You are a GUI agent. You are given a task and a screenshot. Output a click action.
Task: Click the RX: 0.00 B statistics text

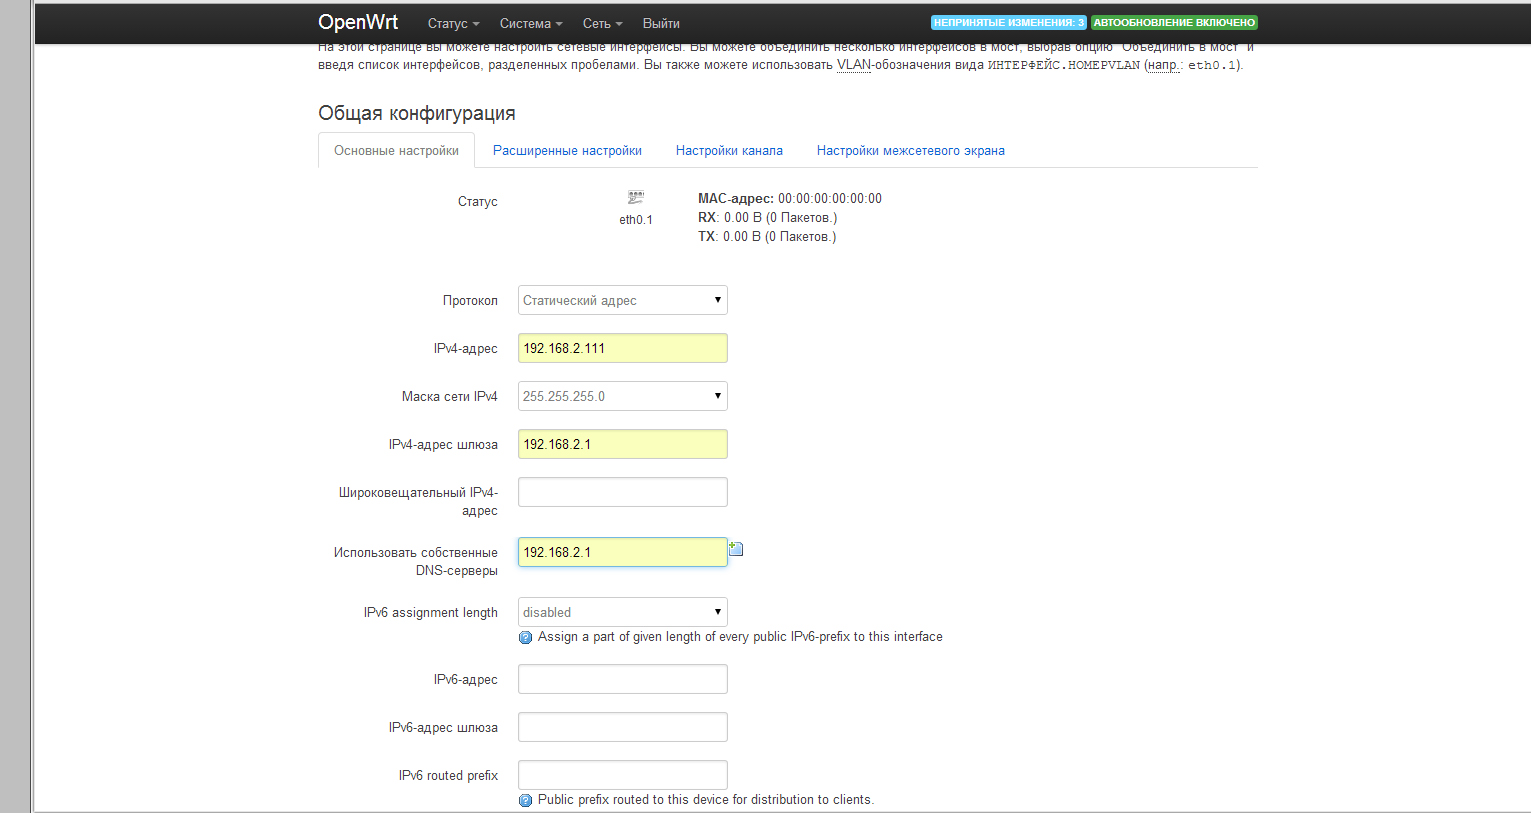(x=767, y=218)
